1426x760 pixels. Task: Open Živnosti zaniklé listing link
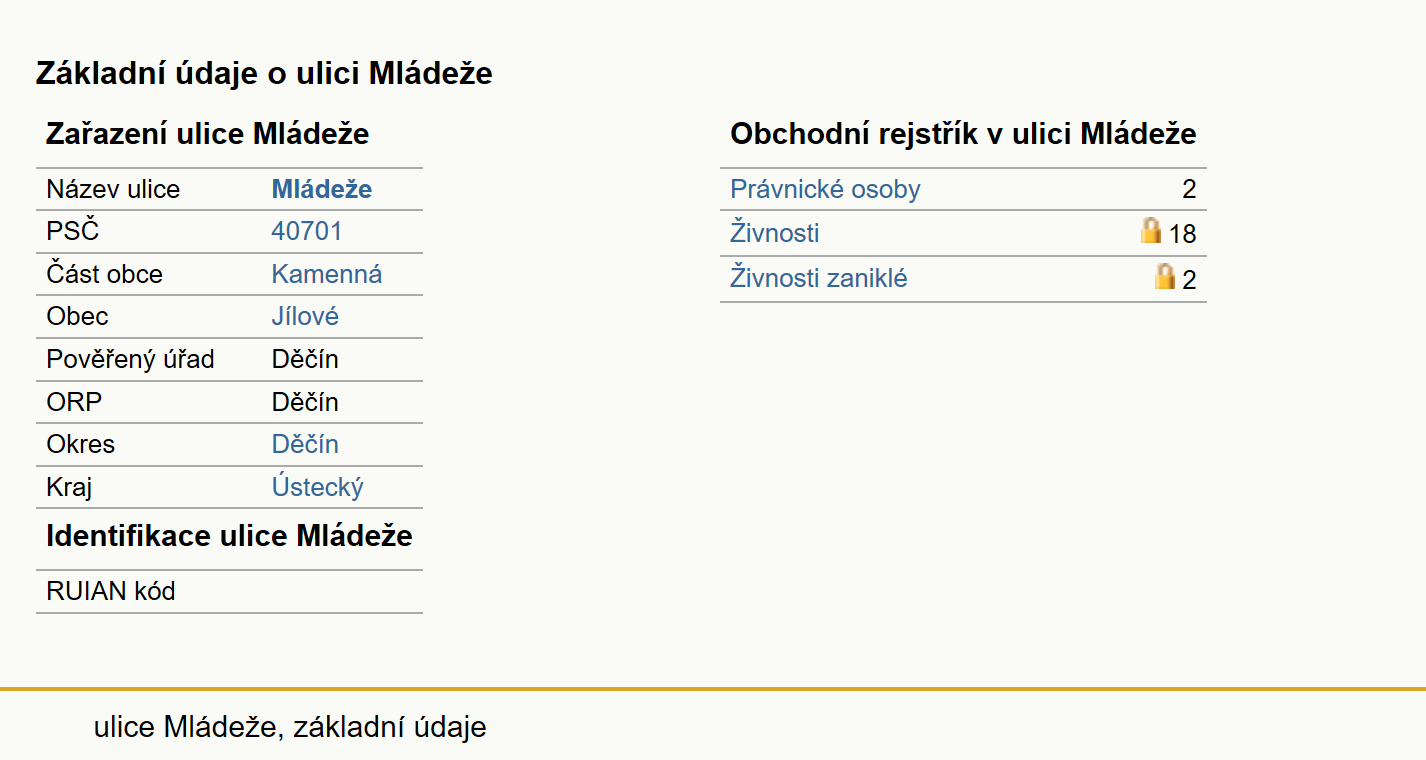point(819,278)
